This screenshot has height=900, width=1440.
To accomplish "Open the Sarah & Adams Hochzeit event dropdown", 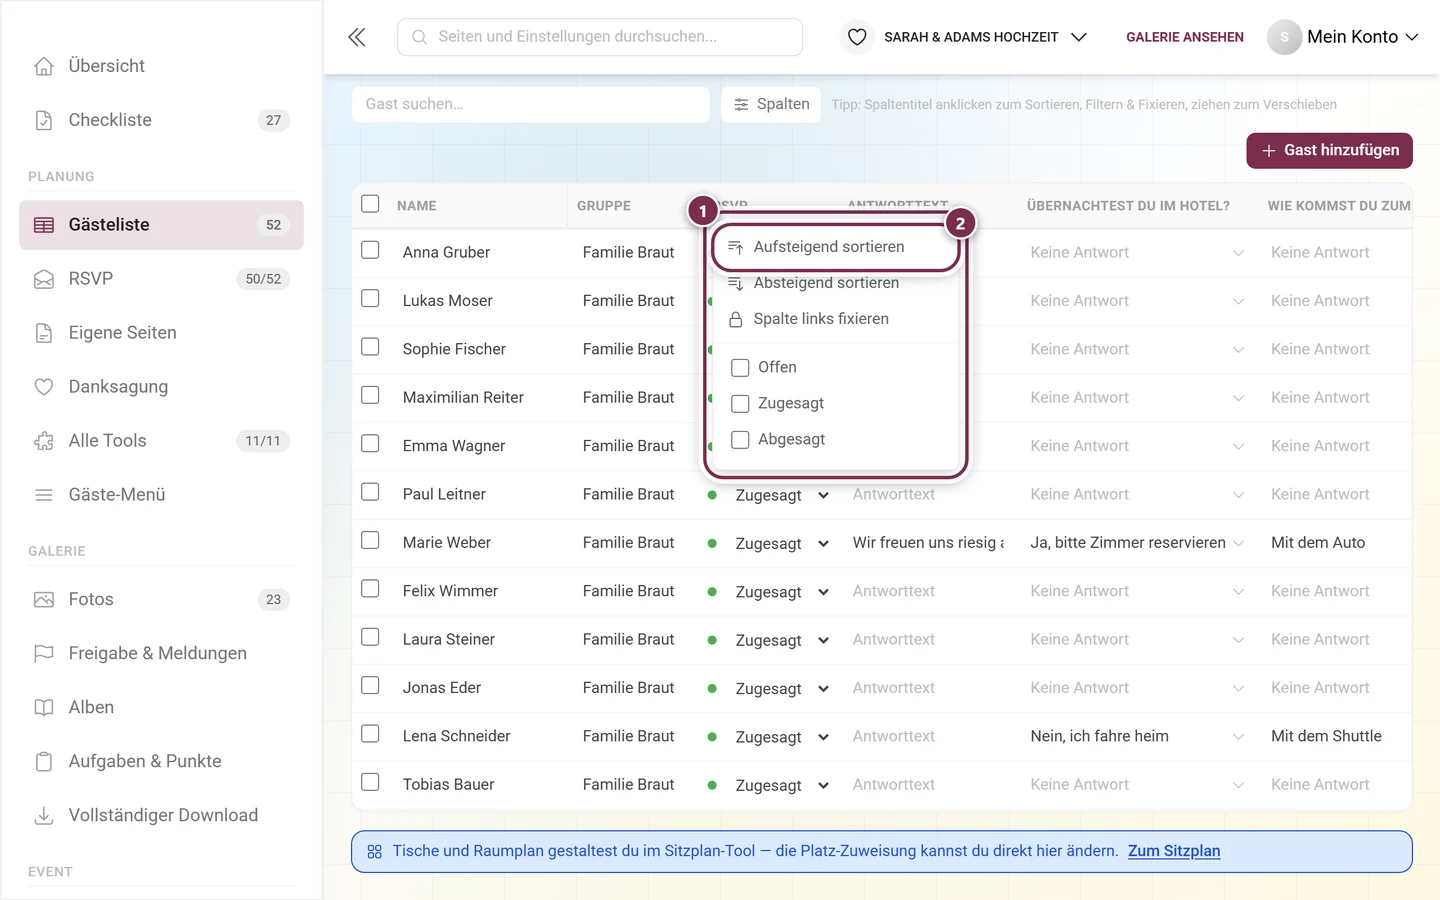I will pyautogui.click(x=985, y=37).
